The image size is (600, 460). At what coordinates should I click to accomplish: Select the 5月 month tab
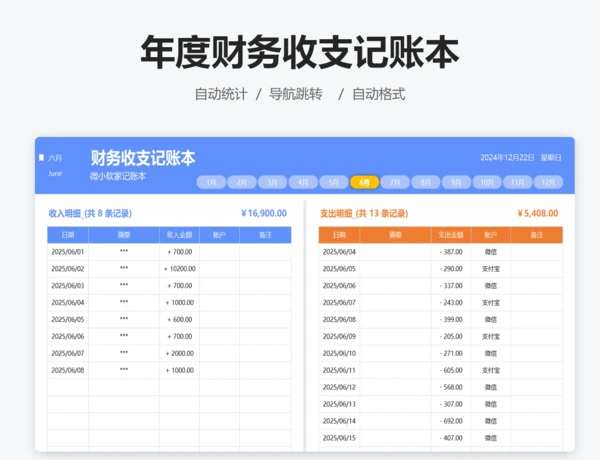334,182
